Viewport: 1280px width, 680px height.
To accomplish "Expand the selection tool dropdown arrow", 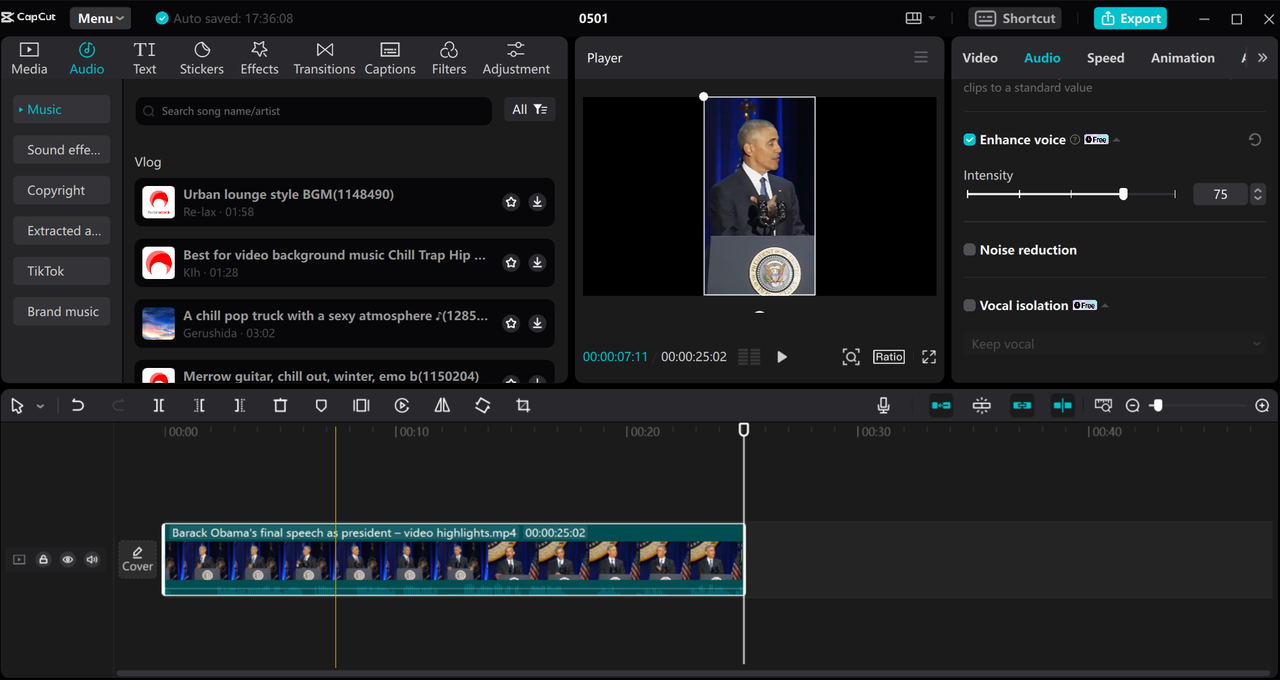I will [40, 406].
